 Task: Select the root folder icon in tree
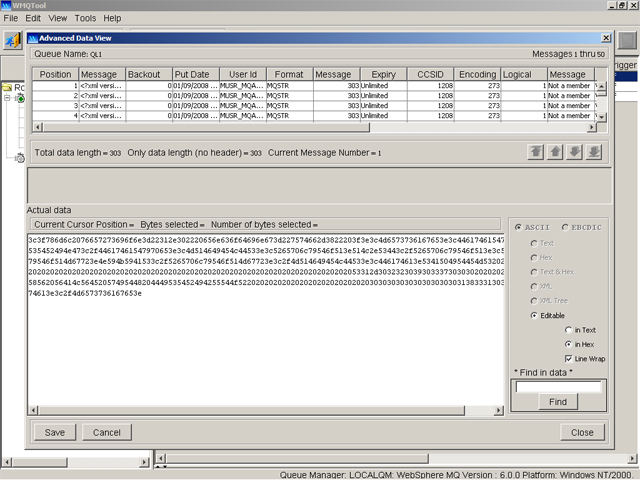7,87
